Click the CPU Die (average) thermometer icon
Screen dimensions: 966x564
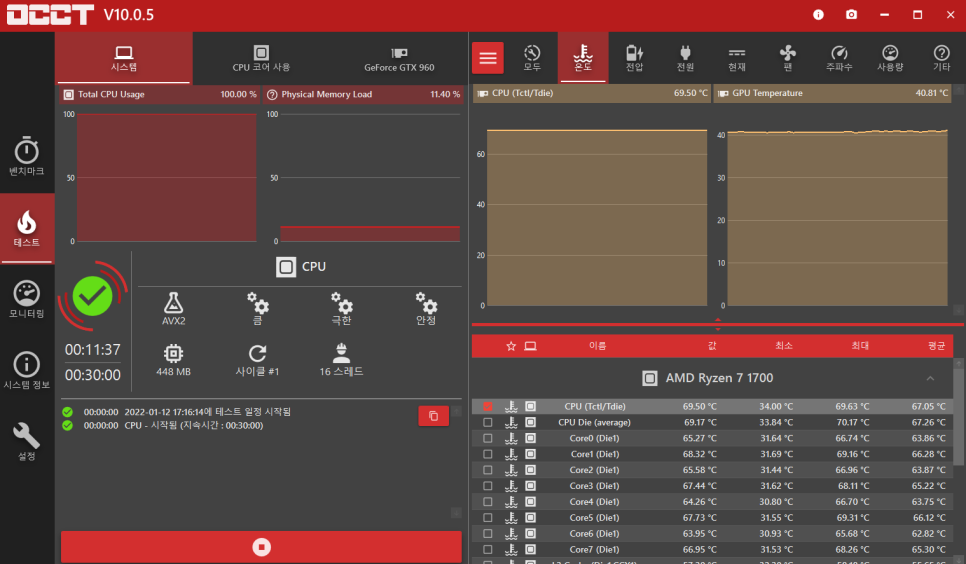pos(511,422)
